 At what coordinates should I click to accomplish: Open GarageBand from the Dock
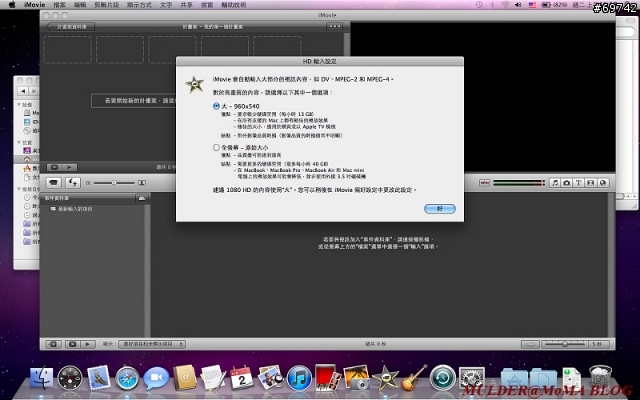pos(413,378)
